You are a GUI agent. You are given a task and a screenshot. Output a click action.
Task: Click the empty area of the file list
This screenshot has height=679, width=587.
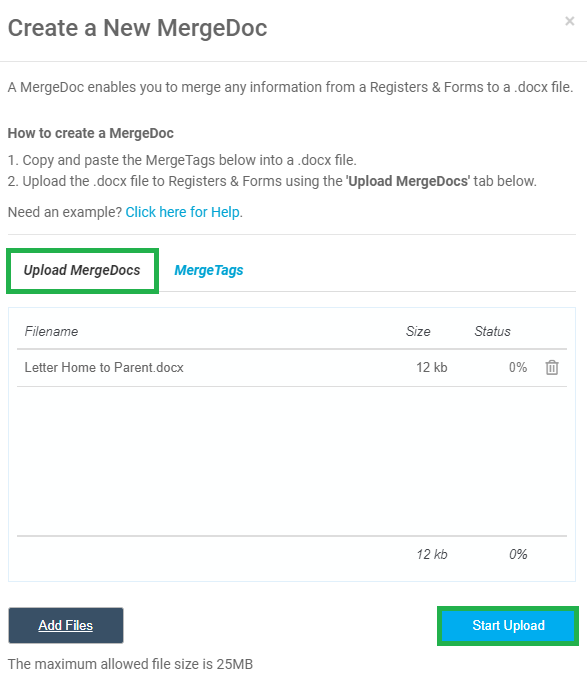292,461
